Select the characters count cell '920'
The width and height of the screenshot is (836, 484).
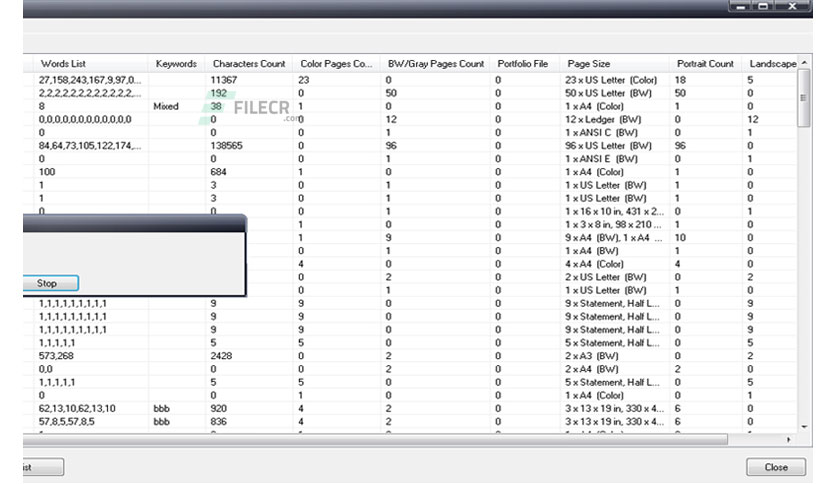218,408
